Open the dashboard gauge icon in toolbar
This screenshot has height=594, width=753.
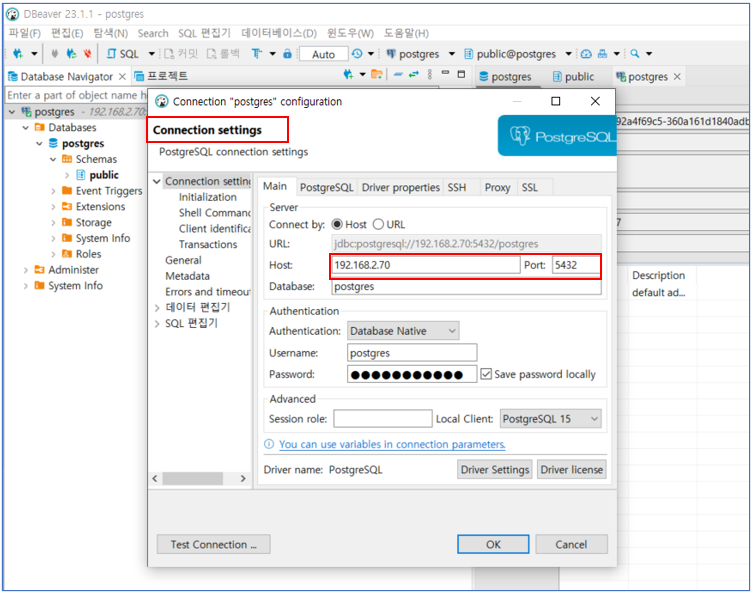click(x=586, y=54)
